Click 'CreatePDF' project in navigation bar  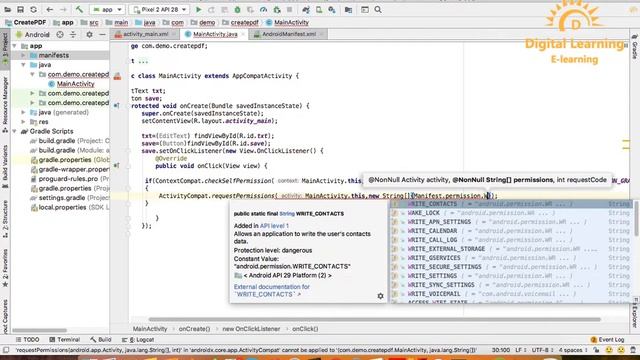(x=30, y=22)
